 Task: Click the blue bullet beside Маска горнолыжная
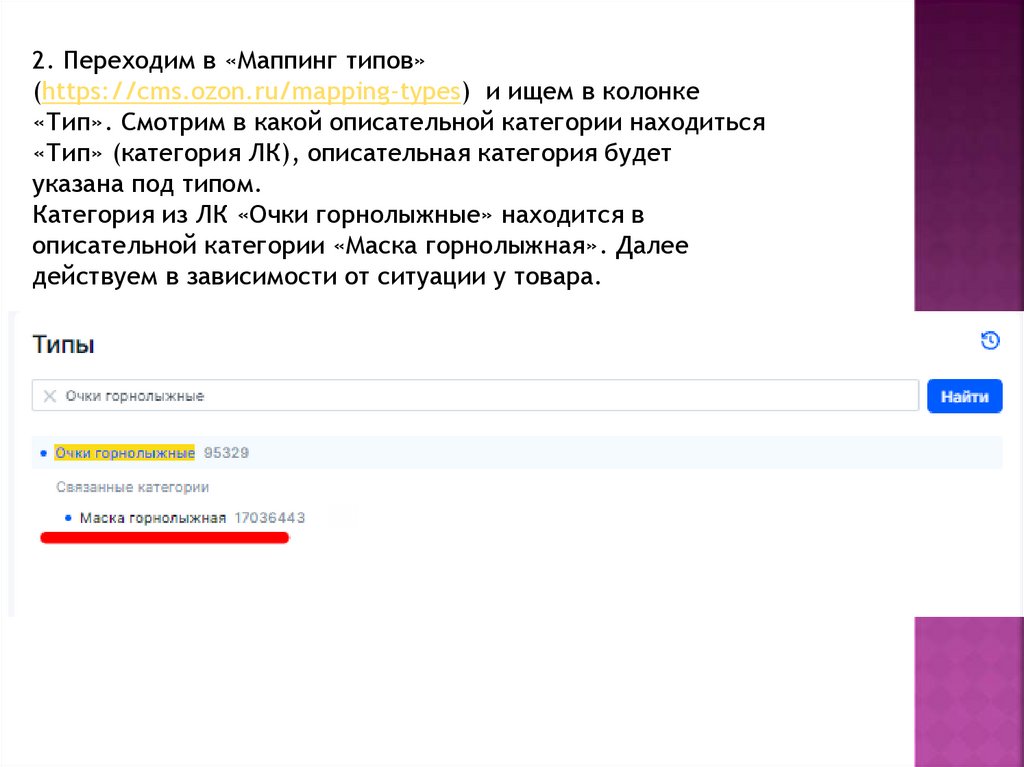(x=67, y=518)
